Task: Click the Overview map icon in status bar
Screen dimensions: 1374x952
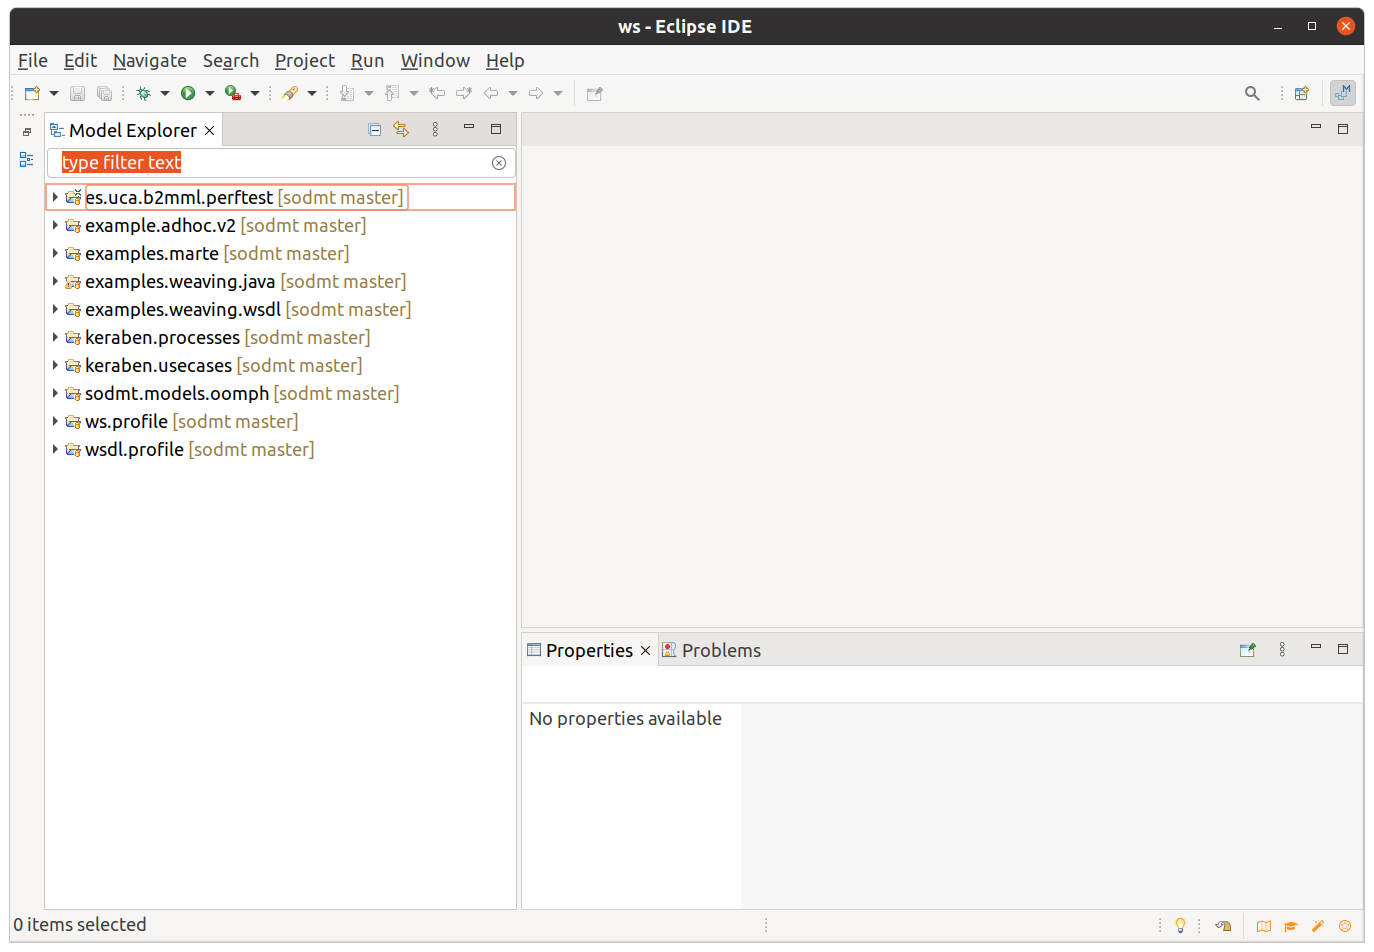Action: click(x=1264, y=926)
